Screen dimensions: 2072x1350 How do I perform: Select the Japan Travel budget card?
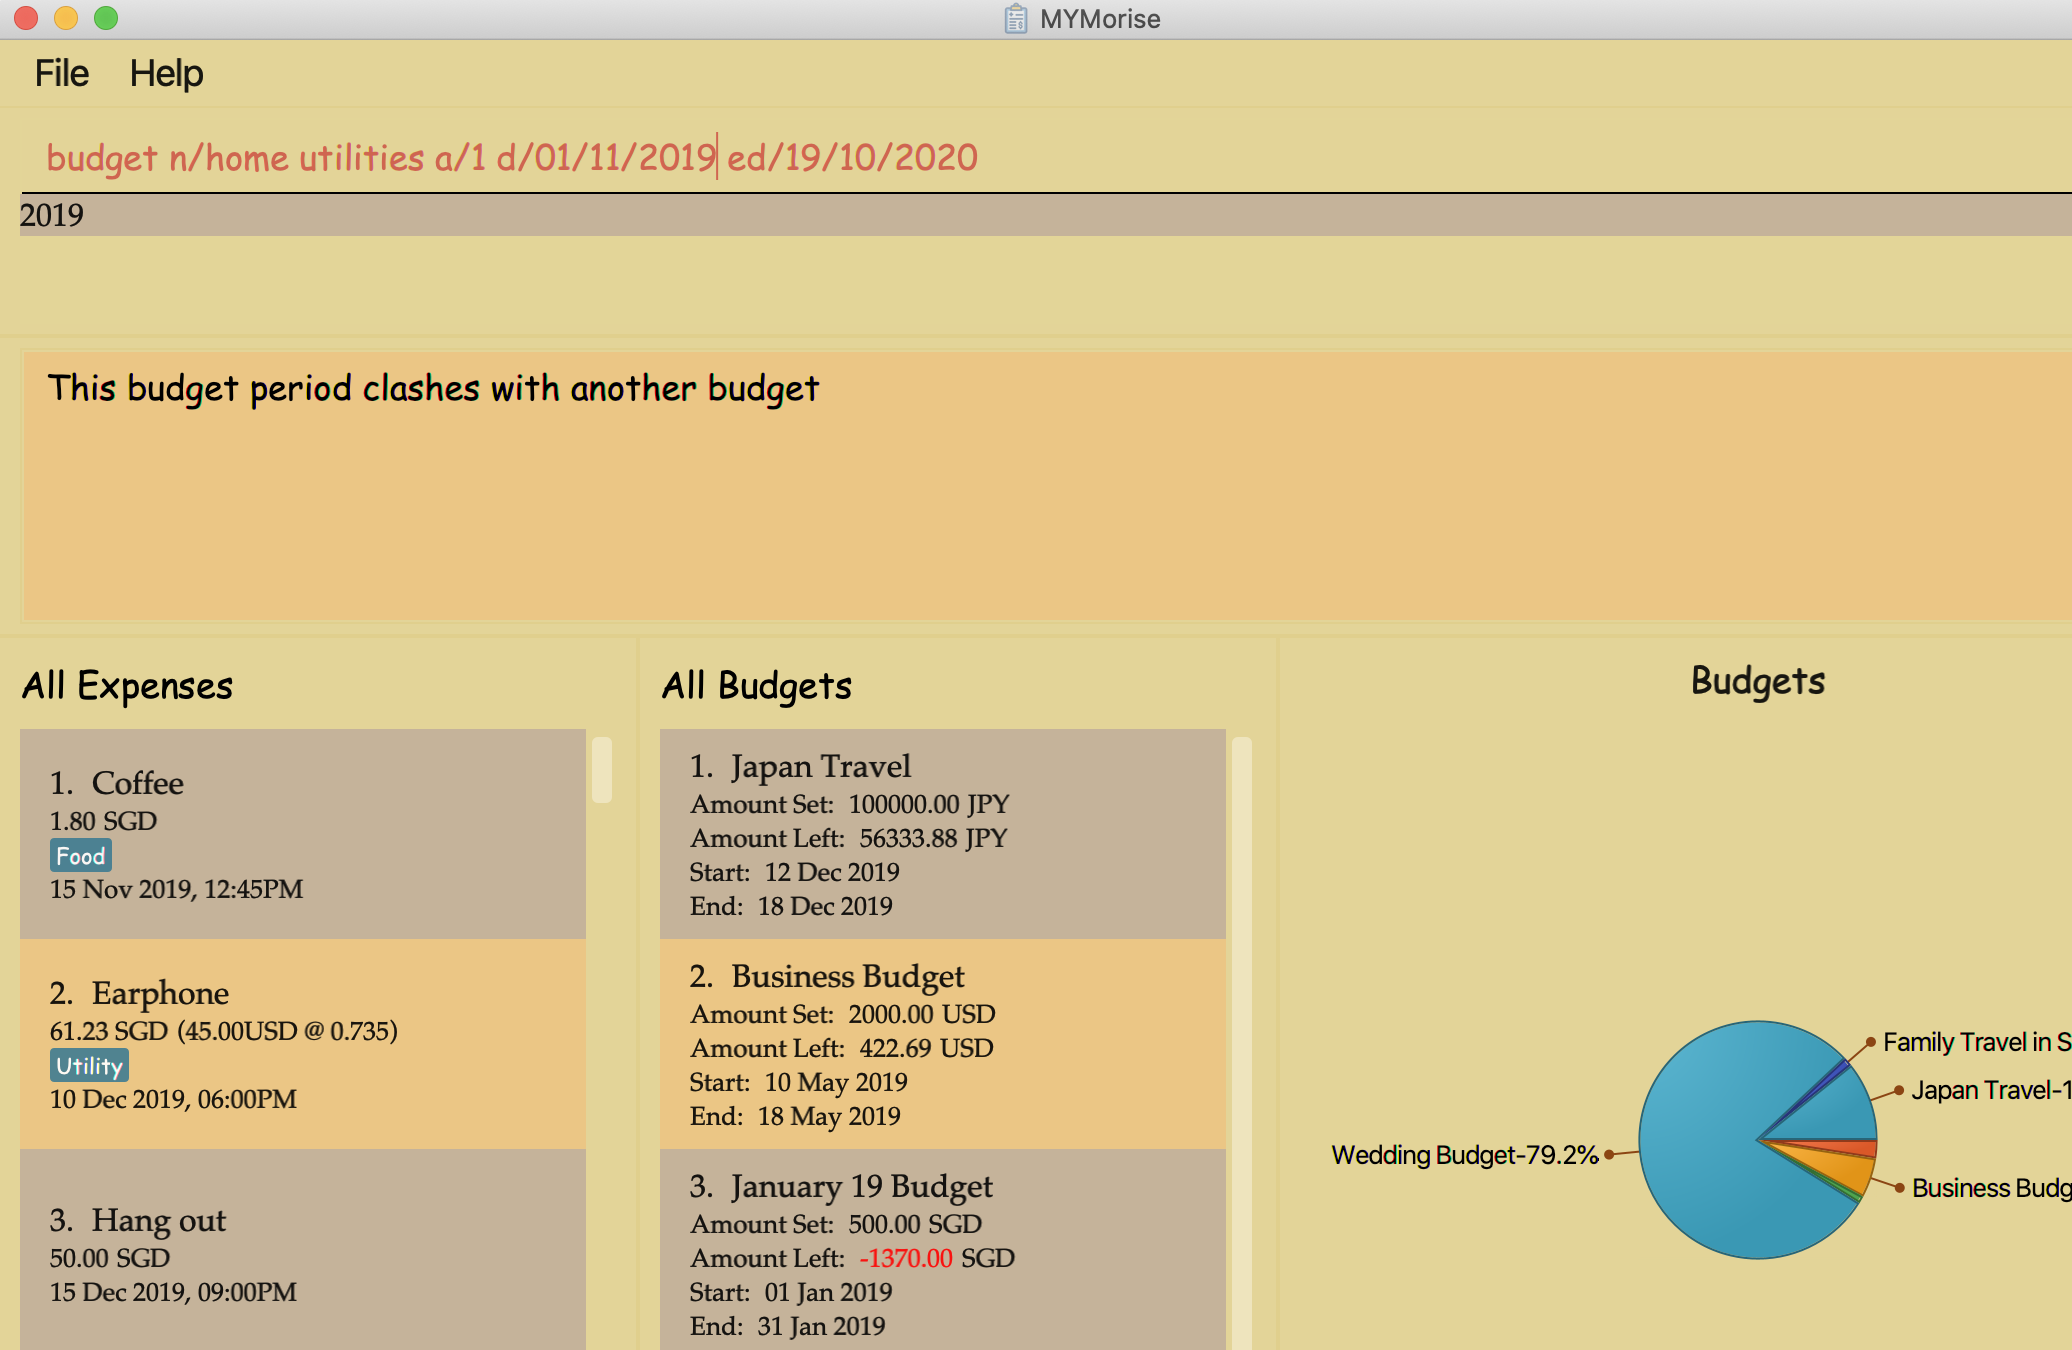click(942, 833)
